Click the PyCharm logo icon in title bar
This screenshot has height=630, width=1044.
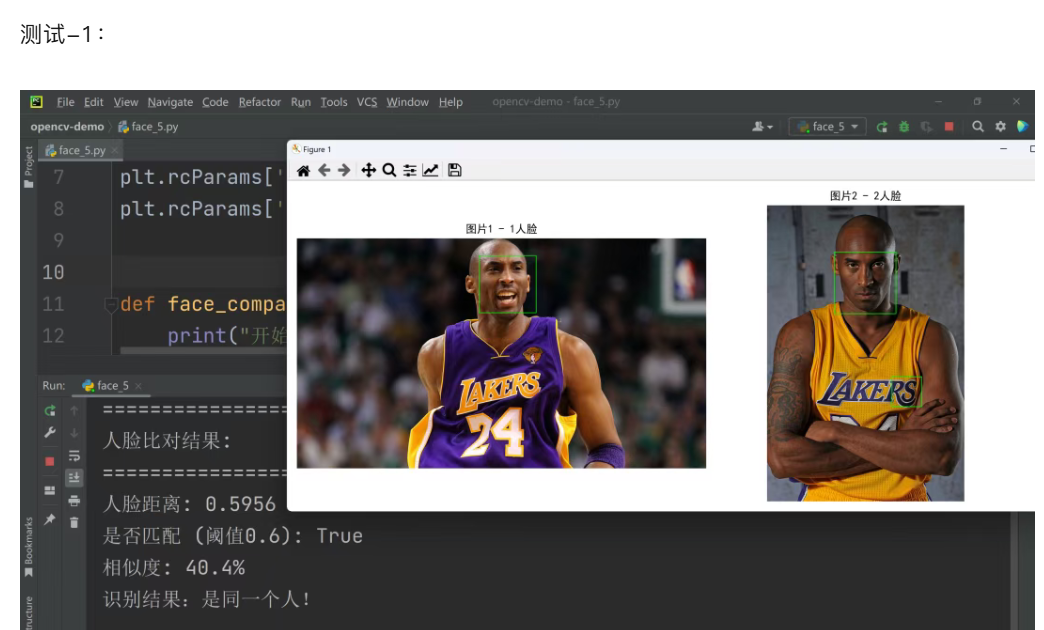[36, 102]
